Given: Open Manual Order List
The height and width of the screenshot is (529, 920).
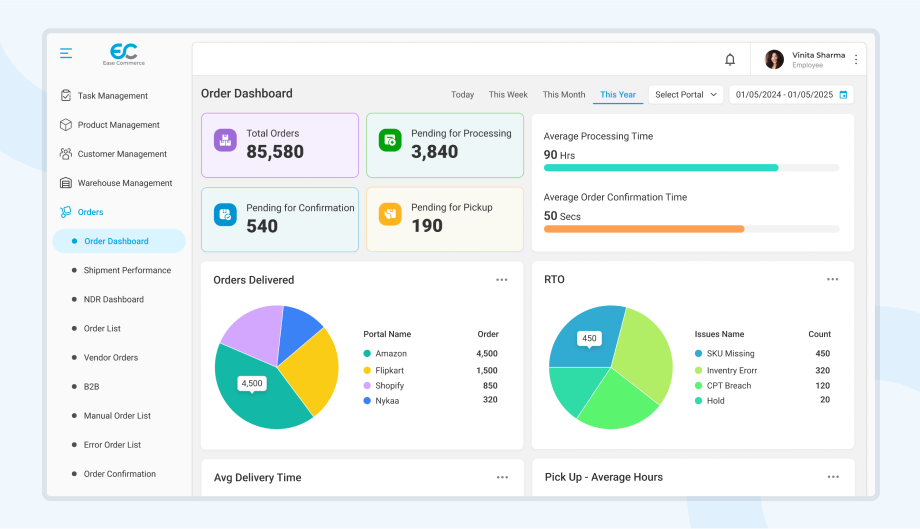Looking at the screenshot, I should tap(117, 415).
